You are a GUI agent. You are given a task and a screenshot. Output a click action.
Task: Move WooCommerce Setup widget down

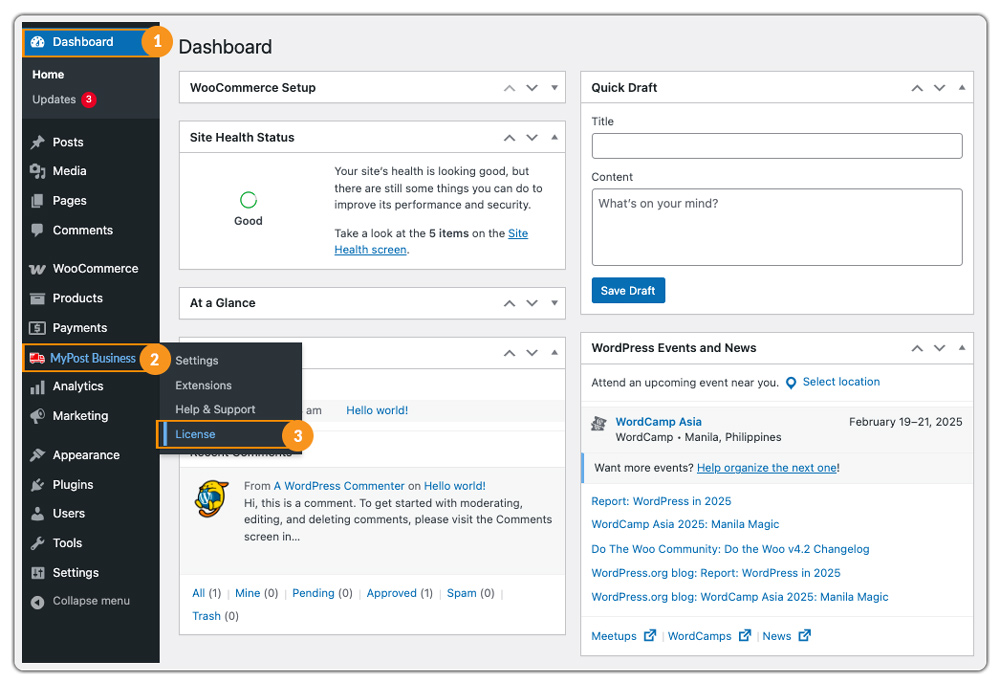click(532, 88)
